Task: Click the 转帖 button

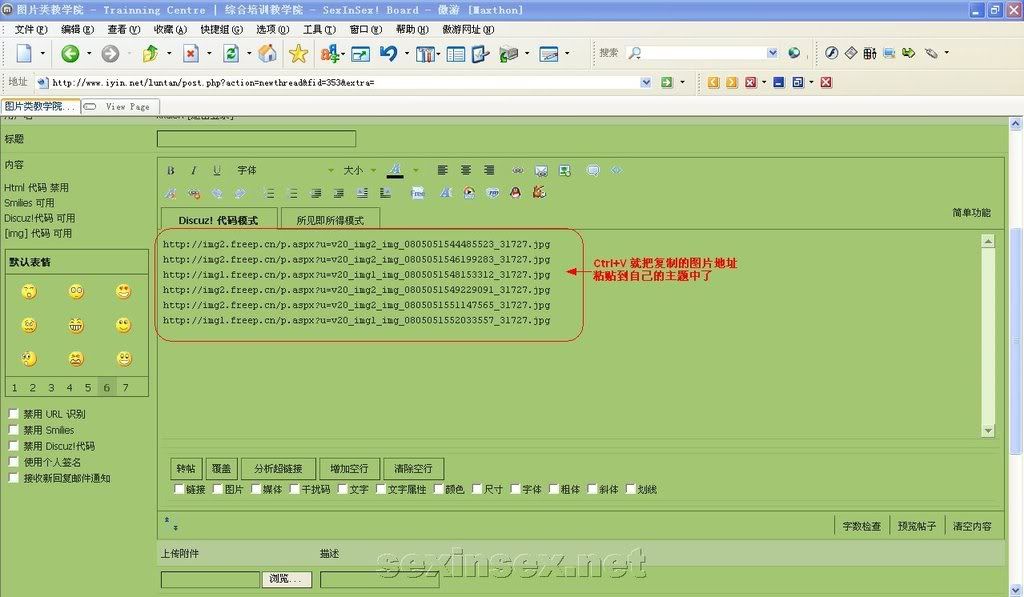Action: [x=186, y=468]
